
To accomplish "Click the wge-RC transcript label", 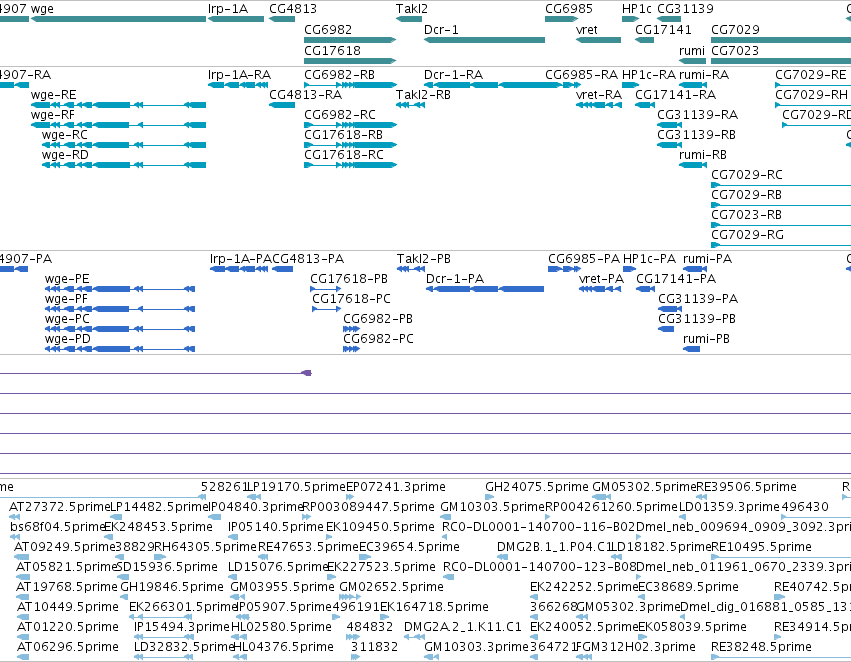I will (65, 135).
